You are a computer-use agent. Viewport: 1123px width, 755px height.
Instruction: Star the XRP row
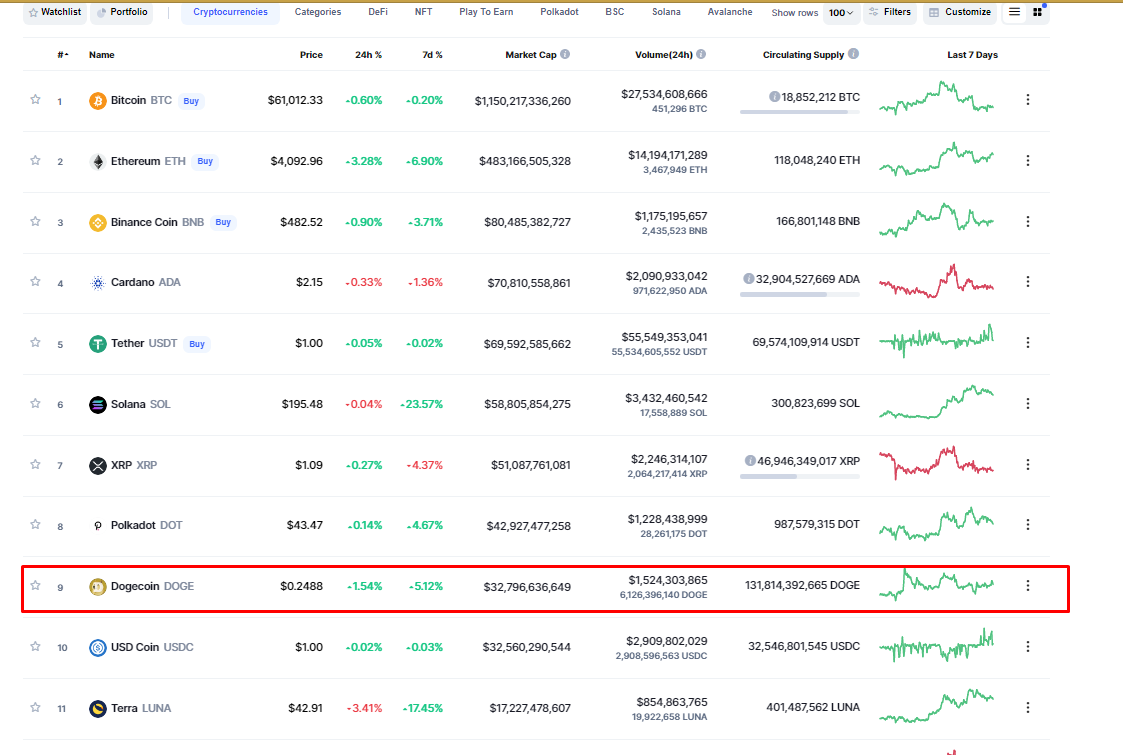pyautogui.click(x=35, y=464)
